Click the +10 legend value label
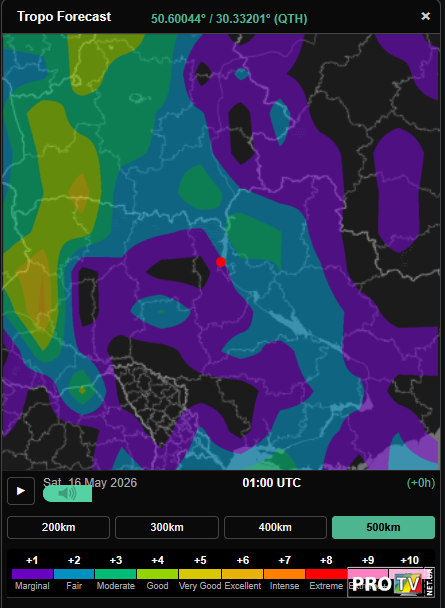Viewport: 445px width, 608px height. click(410, 560)
